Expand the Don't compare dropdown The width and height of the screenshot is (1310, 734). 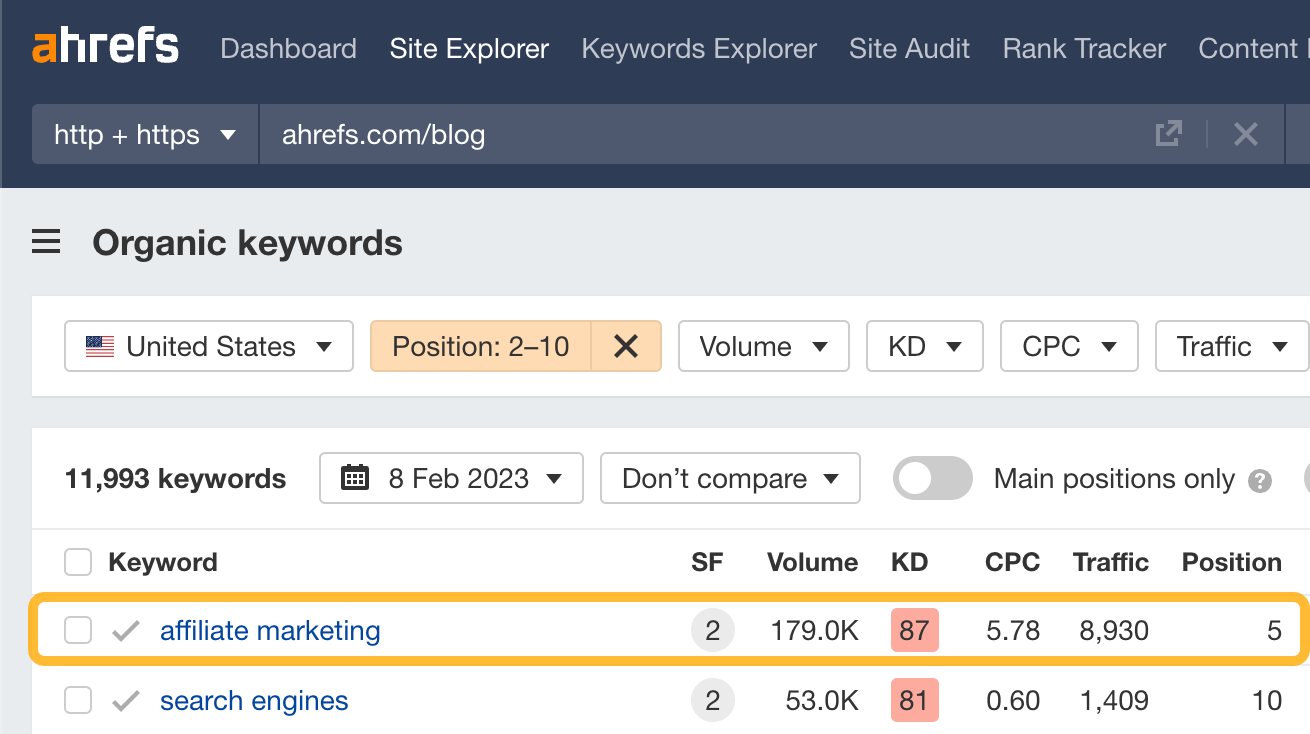(730, 478)
